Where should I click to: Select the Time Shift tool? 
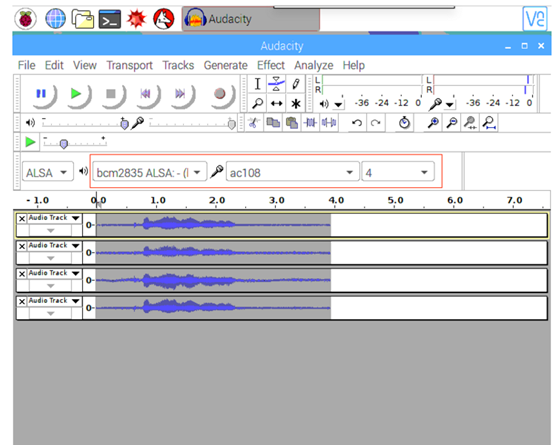[x=276, y=104]
